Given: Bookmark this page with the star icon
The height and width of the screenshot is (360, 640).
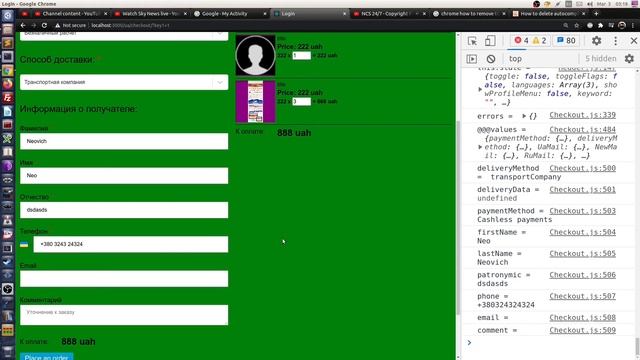Looking at the screenshot, I should [576, 25].
